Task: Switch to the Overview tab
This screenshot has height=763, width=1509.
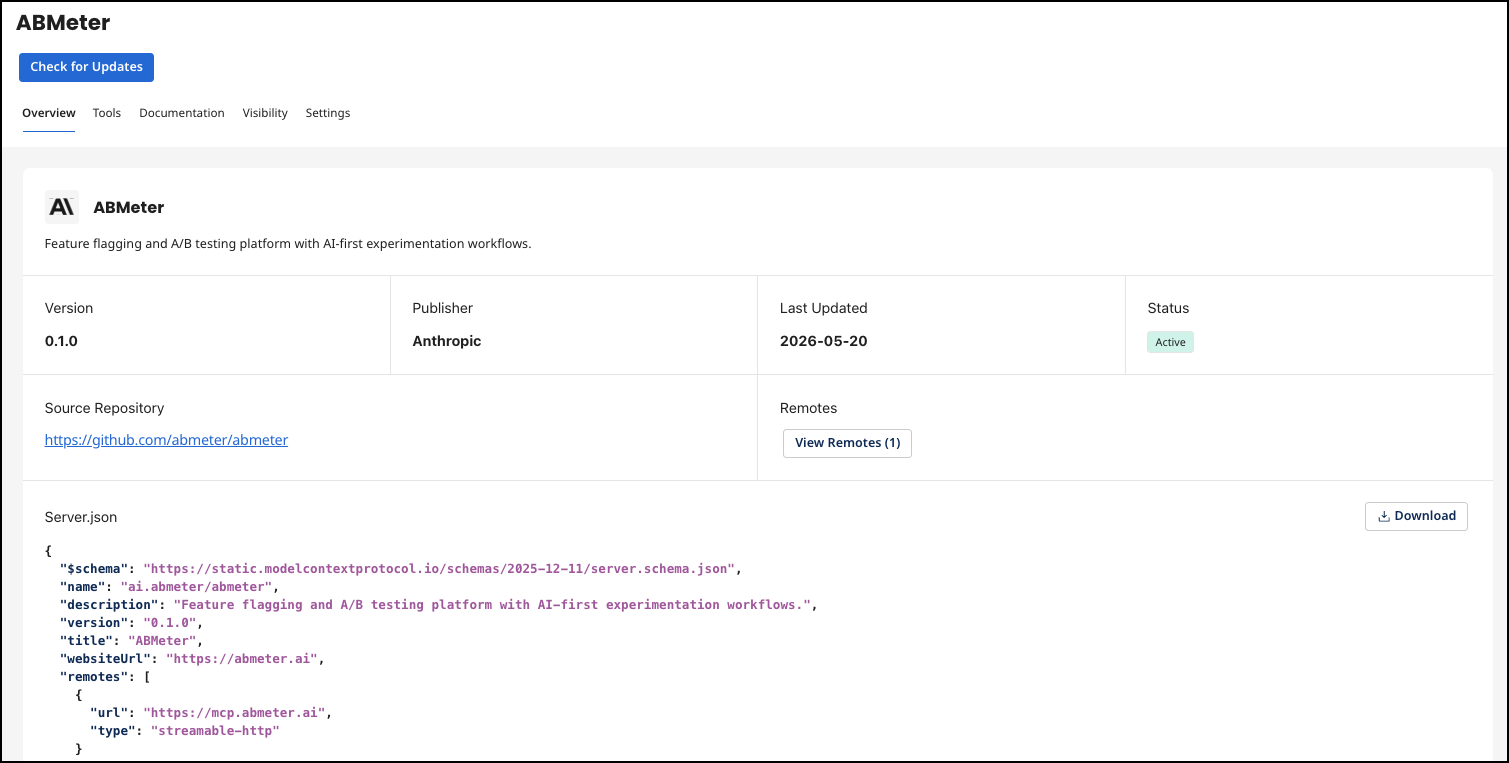Action: pyautogui.click(x=49, y=113)
